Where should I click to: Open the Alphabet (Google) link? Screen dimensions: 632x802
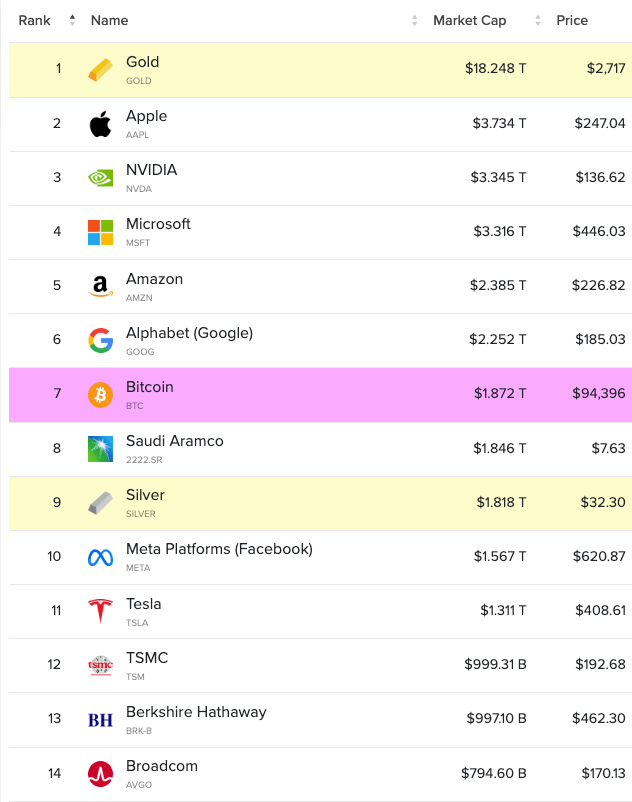(x=189, y=333)
